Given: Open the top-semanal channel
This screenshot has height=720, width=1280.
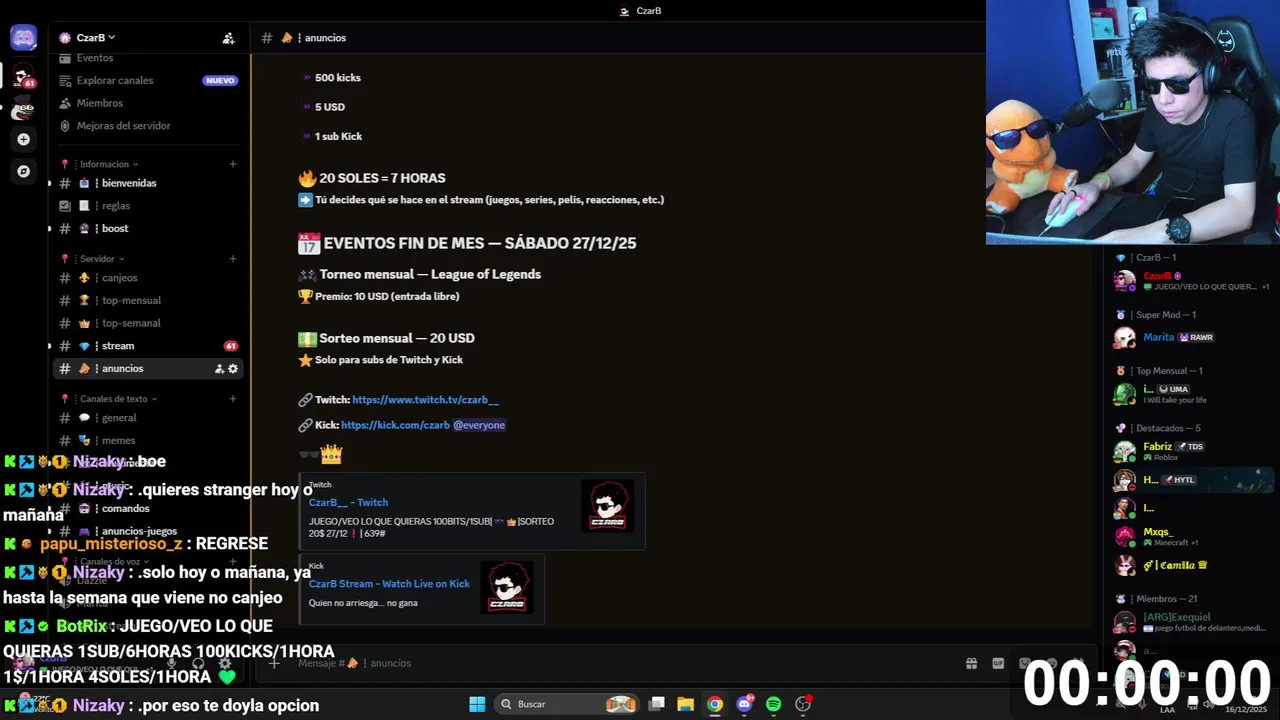Looking at the screenshot, I should click(150, 323).
